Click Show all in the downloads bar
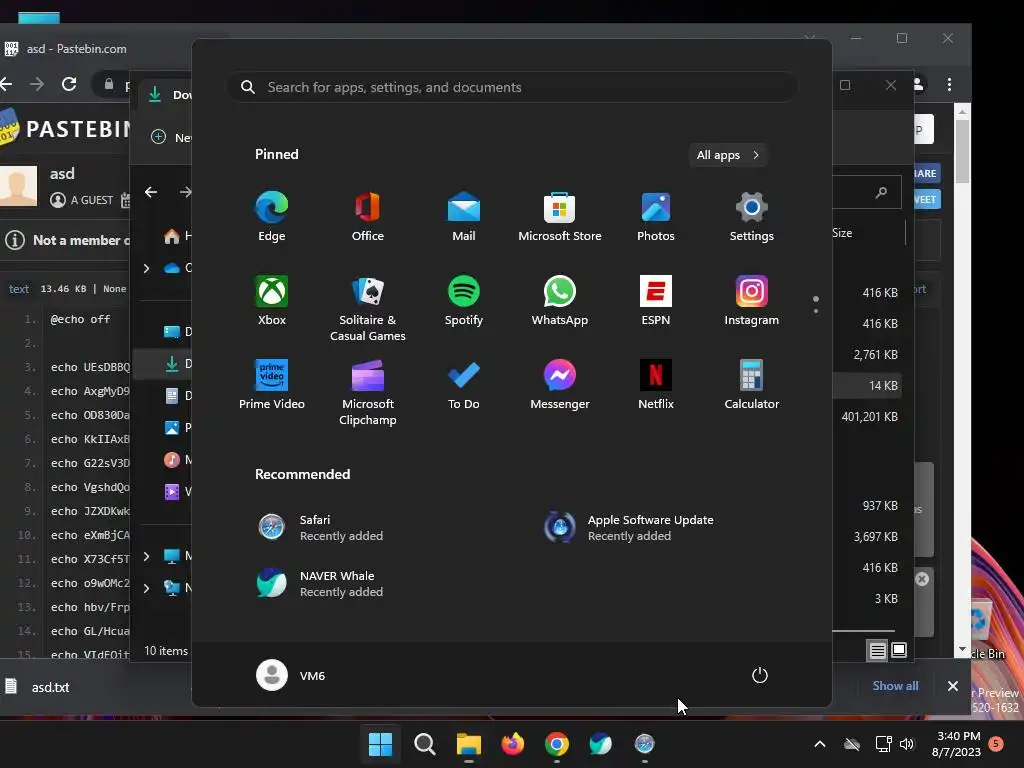The image size is (1024, 768). [x=895, y=686]
